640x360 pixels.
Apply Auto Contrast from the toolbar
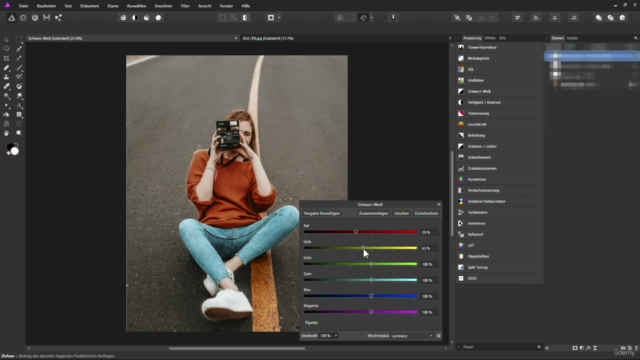pyautogui.click(x=135, y=18)
